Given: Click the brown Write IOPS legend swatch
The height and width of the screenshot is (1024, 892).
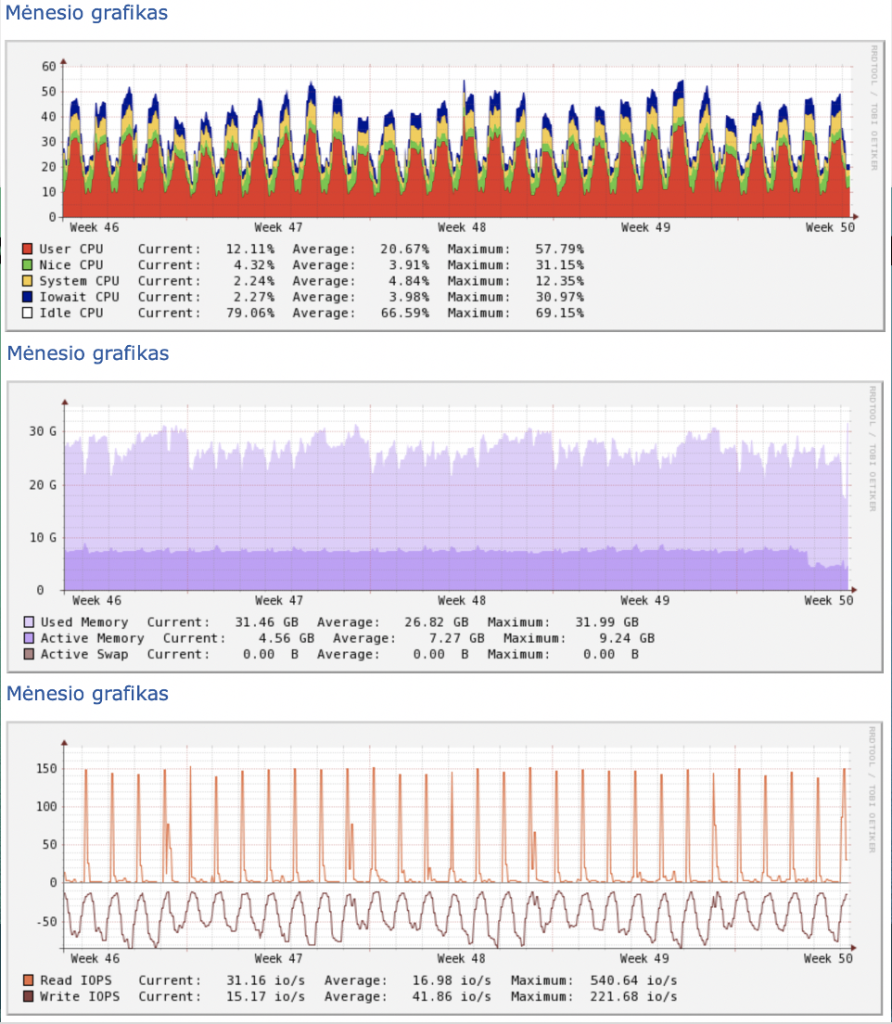Looking at the screenshot, I should click(28, 996).
